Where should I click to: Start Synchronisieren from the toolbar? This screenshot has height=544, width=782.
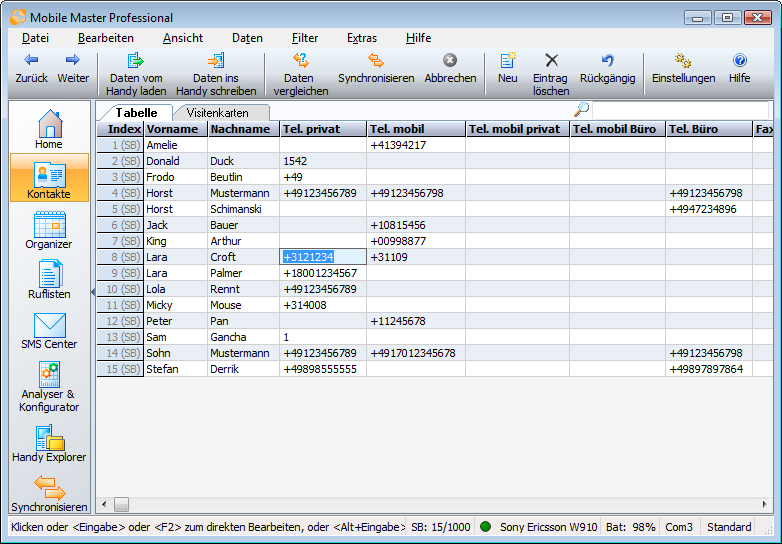coord(375,61)
